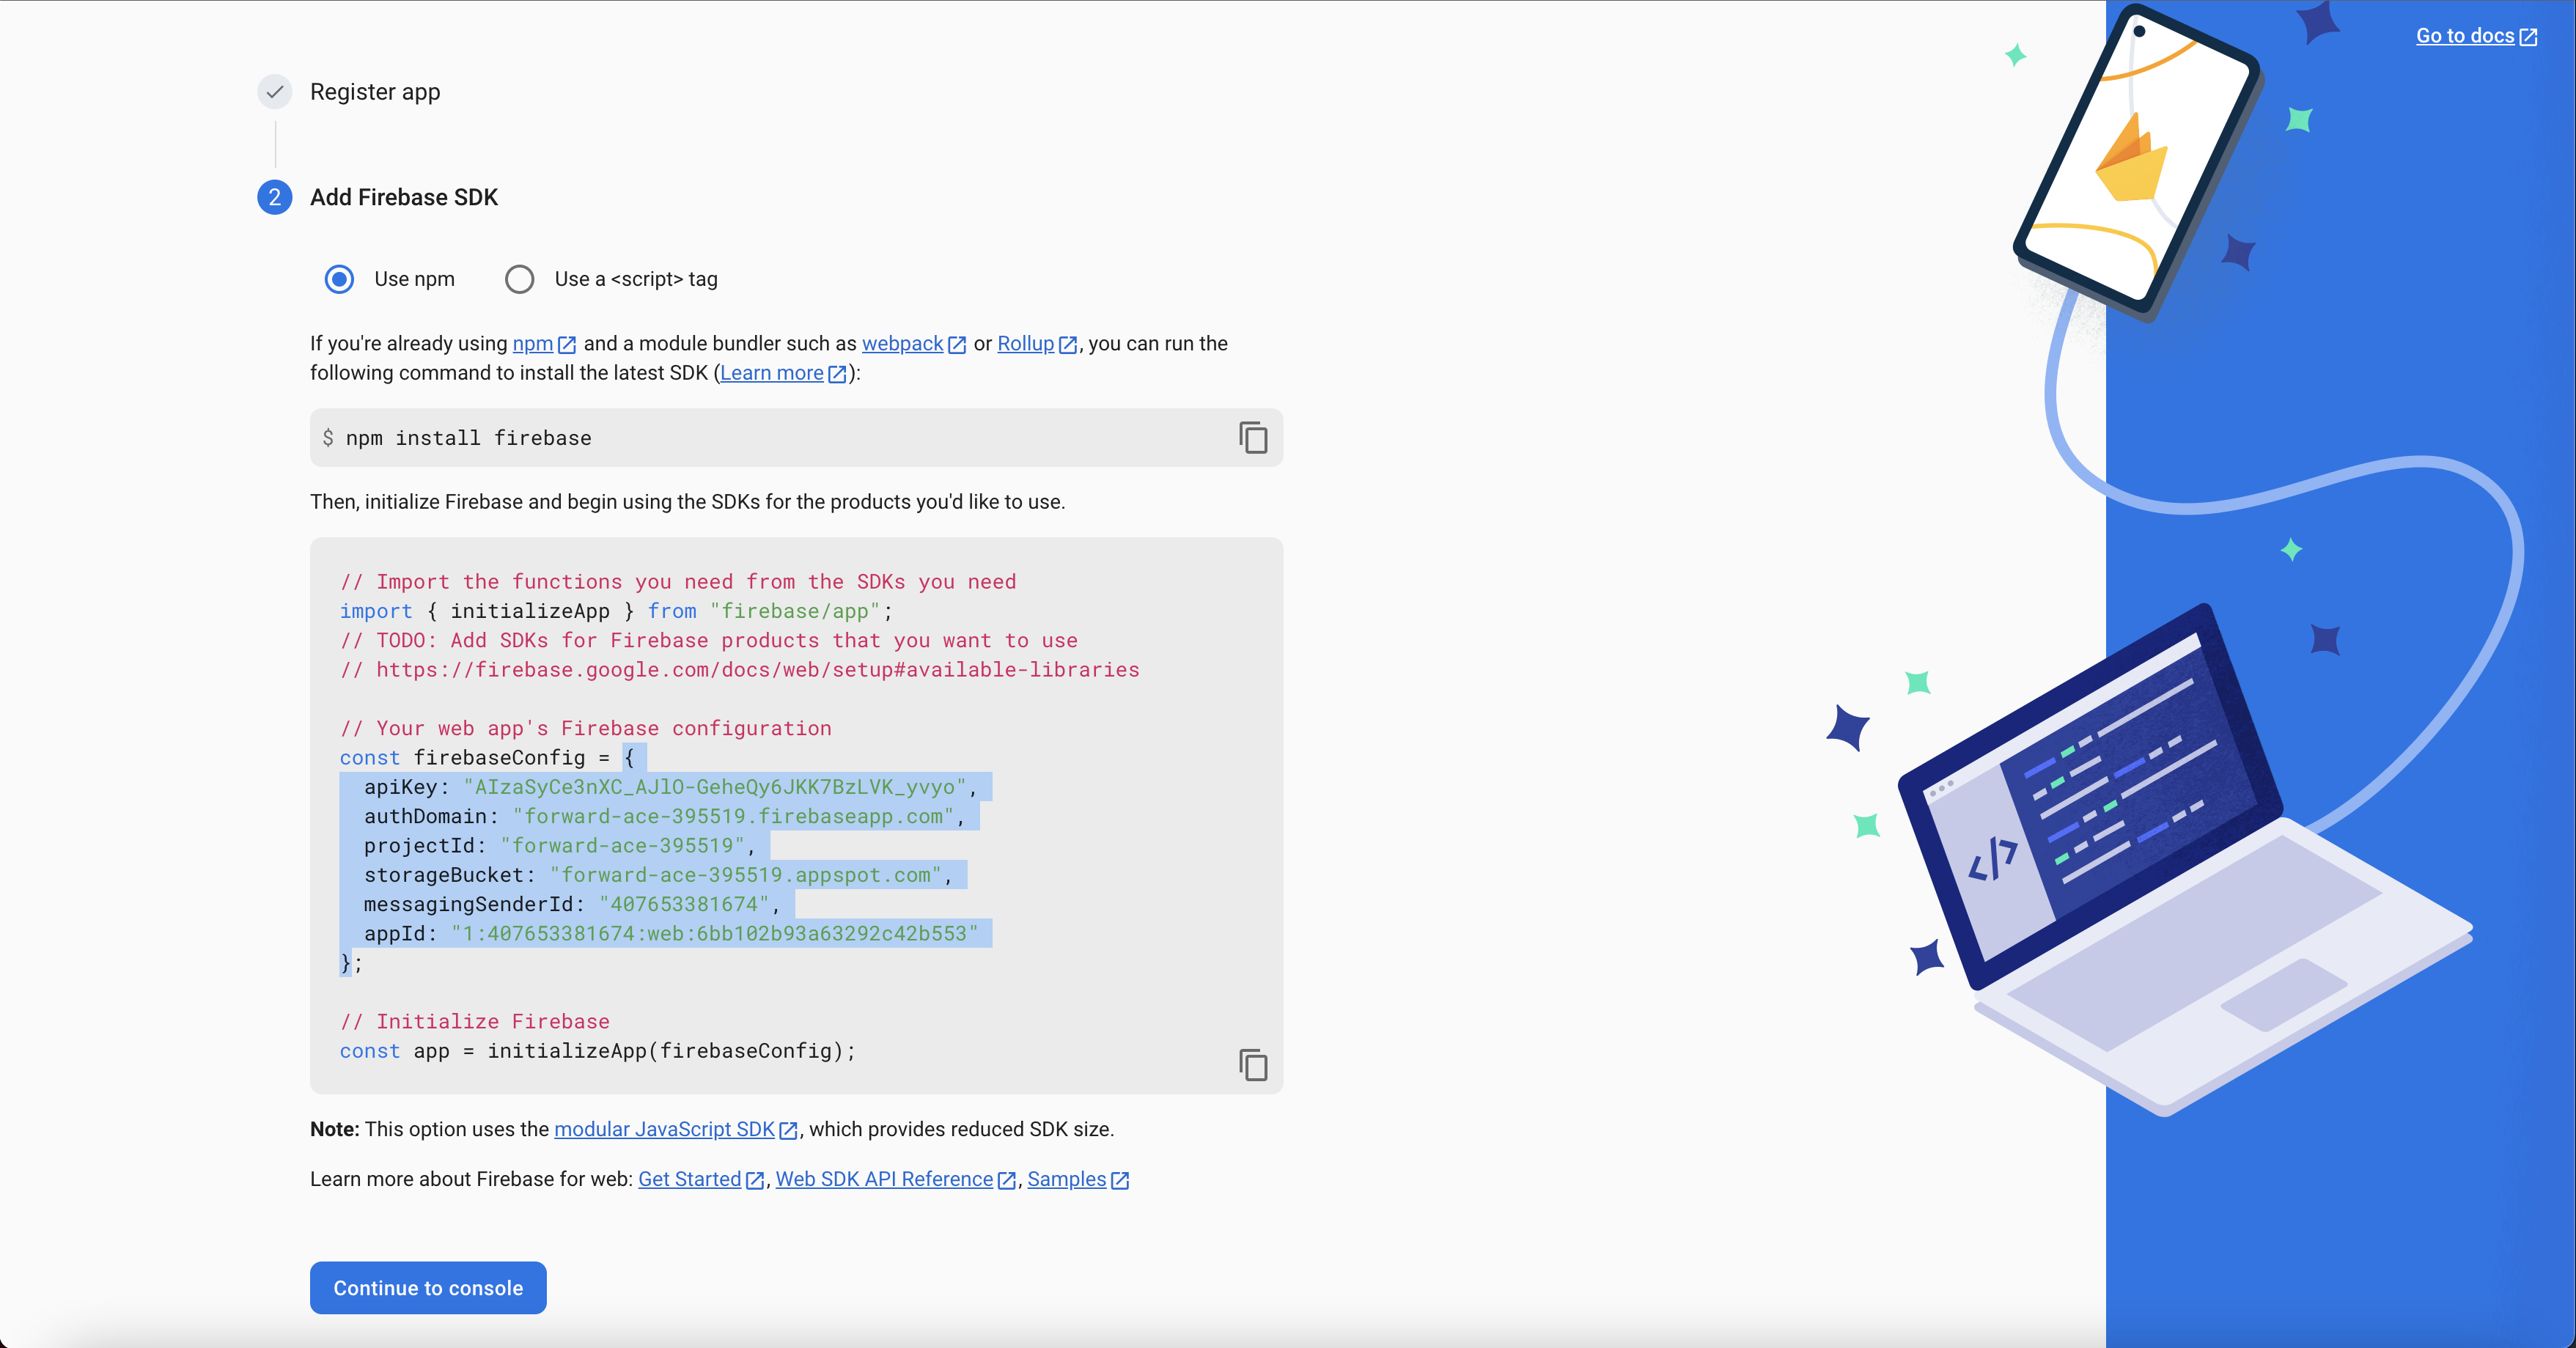Click external-link icon beside modular JavaScript SDK
The width and height of the screenshot is (2576, 1348).
pos(788,1130)
